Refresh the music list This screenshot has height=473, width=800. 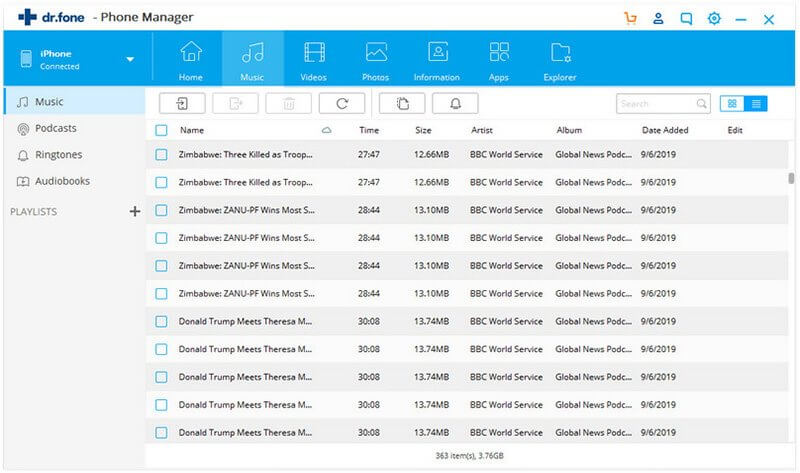[342, 104]
